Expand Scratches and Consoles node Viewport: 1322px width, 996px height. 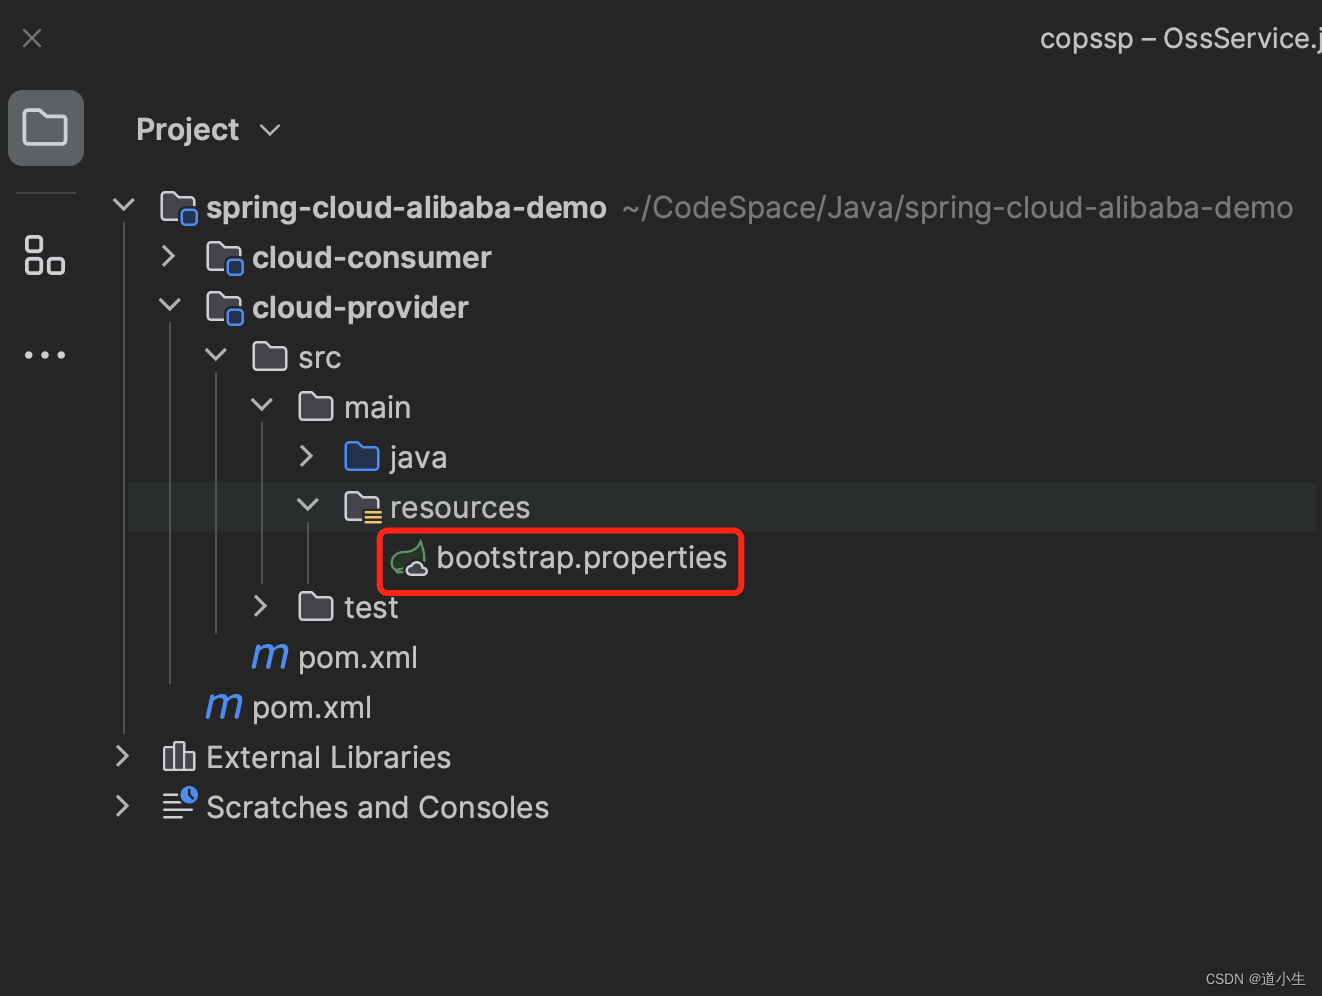[x=123, y=806]
